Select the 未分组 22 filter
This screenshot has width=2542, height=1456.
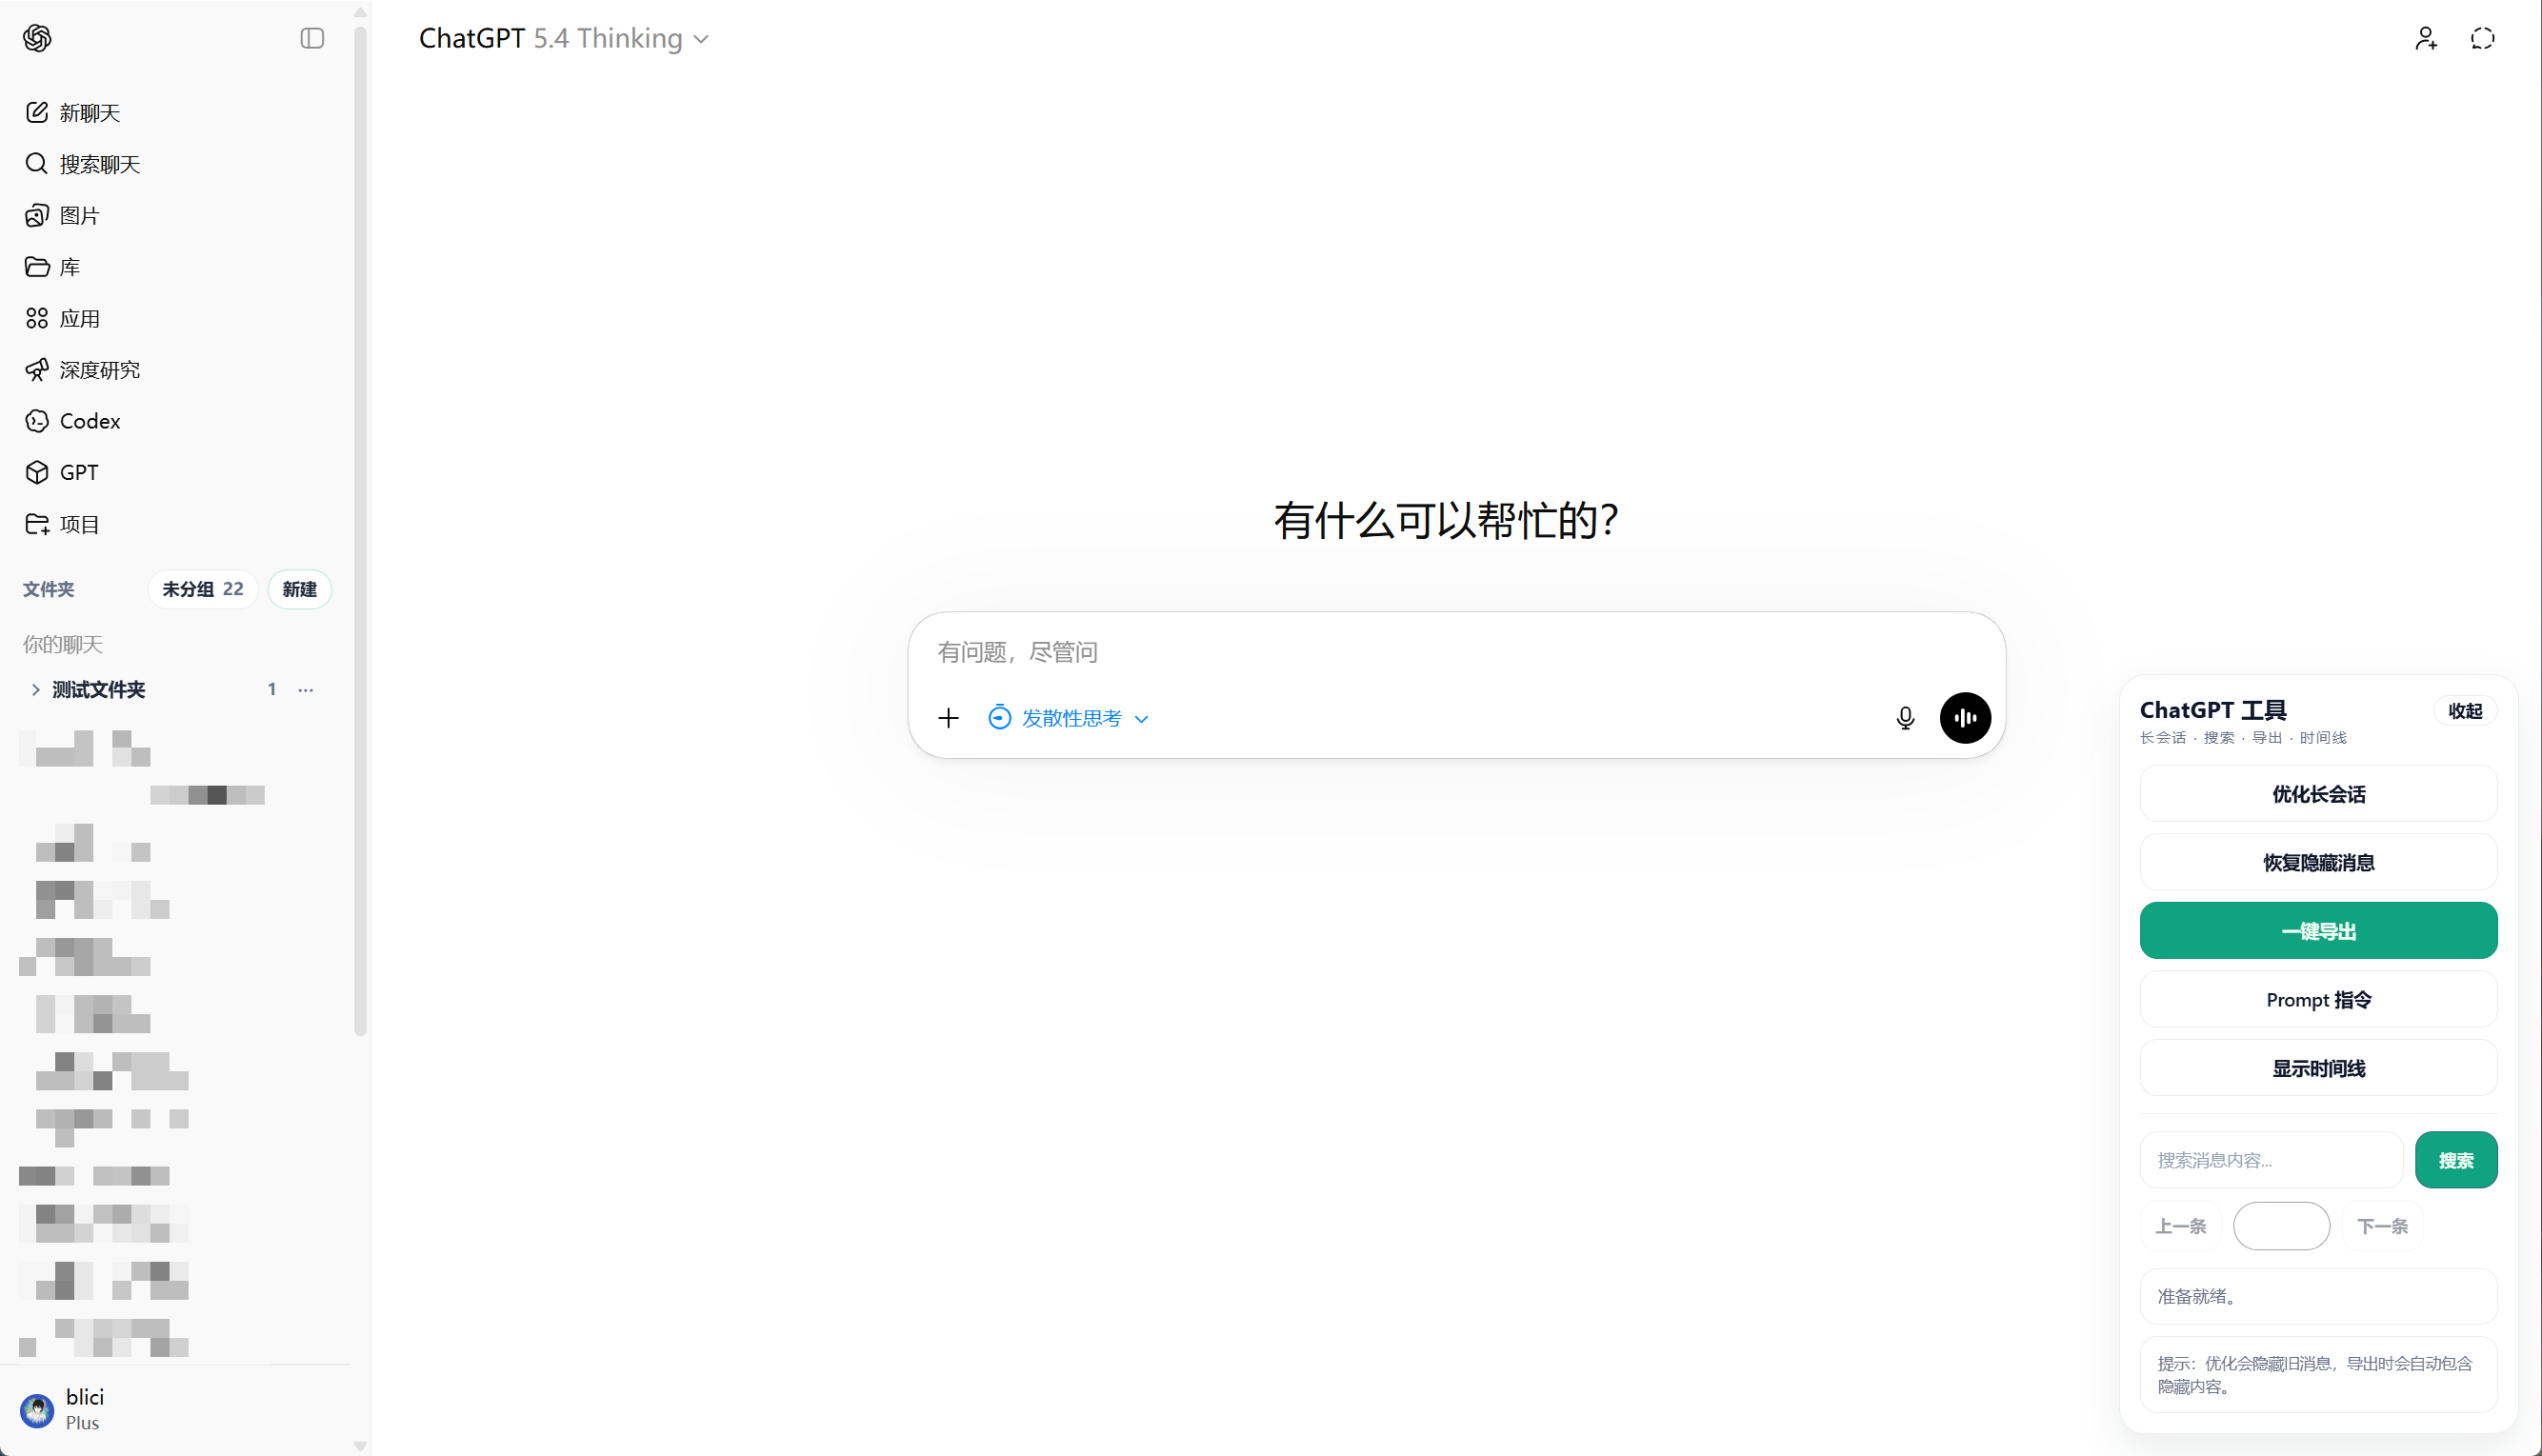click(201, 589)
